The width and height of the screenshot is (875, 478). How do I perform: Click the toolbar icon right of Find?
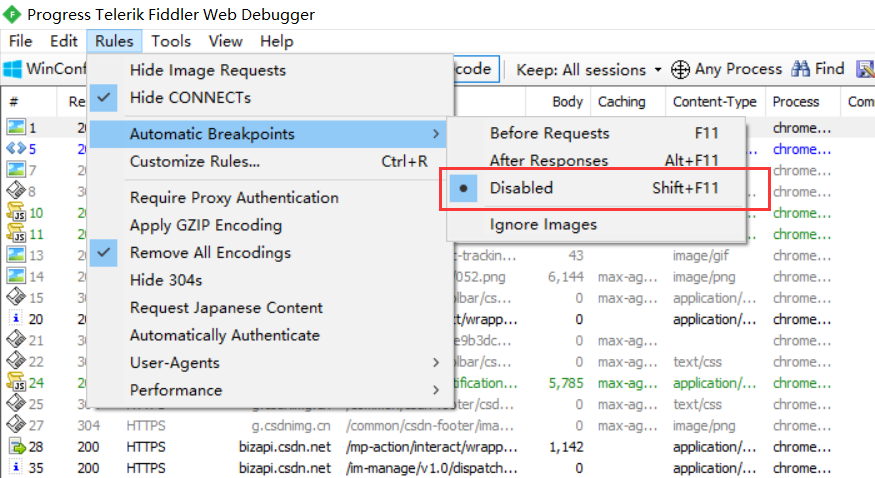866,69
